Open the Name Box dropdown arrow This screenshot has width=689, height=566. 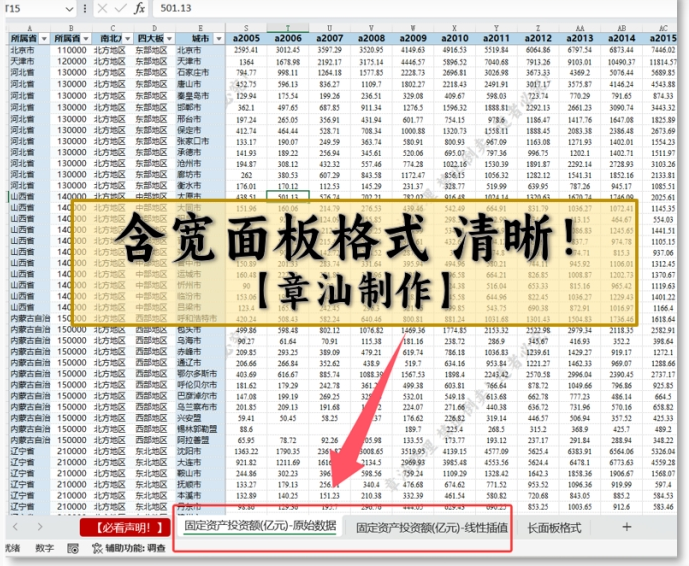point(69,9)
